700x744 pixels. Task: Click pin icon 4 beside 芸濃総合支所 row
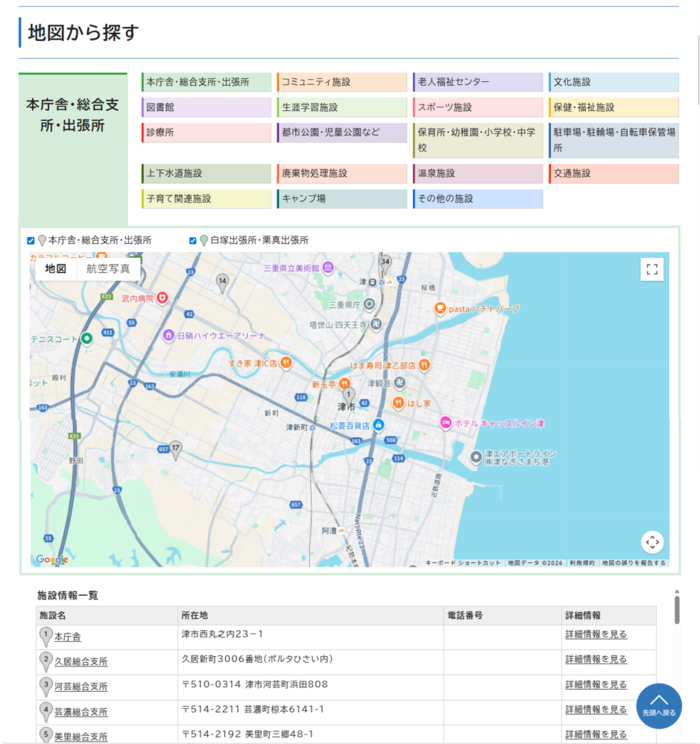click(46, 712)
